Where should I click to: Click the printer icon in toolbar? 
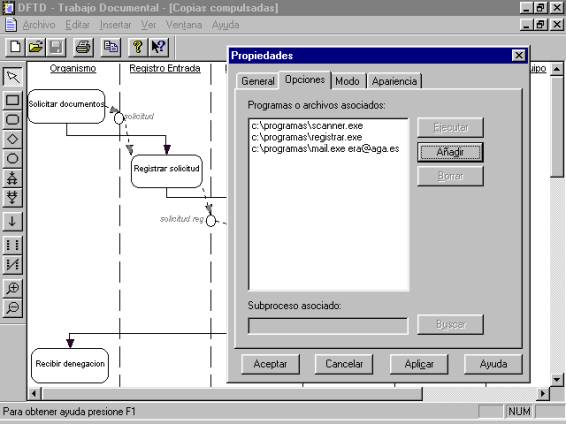pyautogui.click(x=83, y=47)
